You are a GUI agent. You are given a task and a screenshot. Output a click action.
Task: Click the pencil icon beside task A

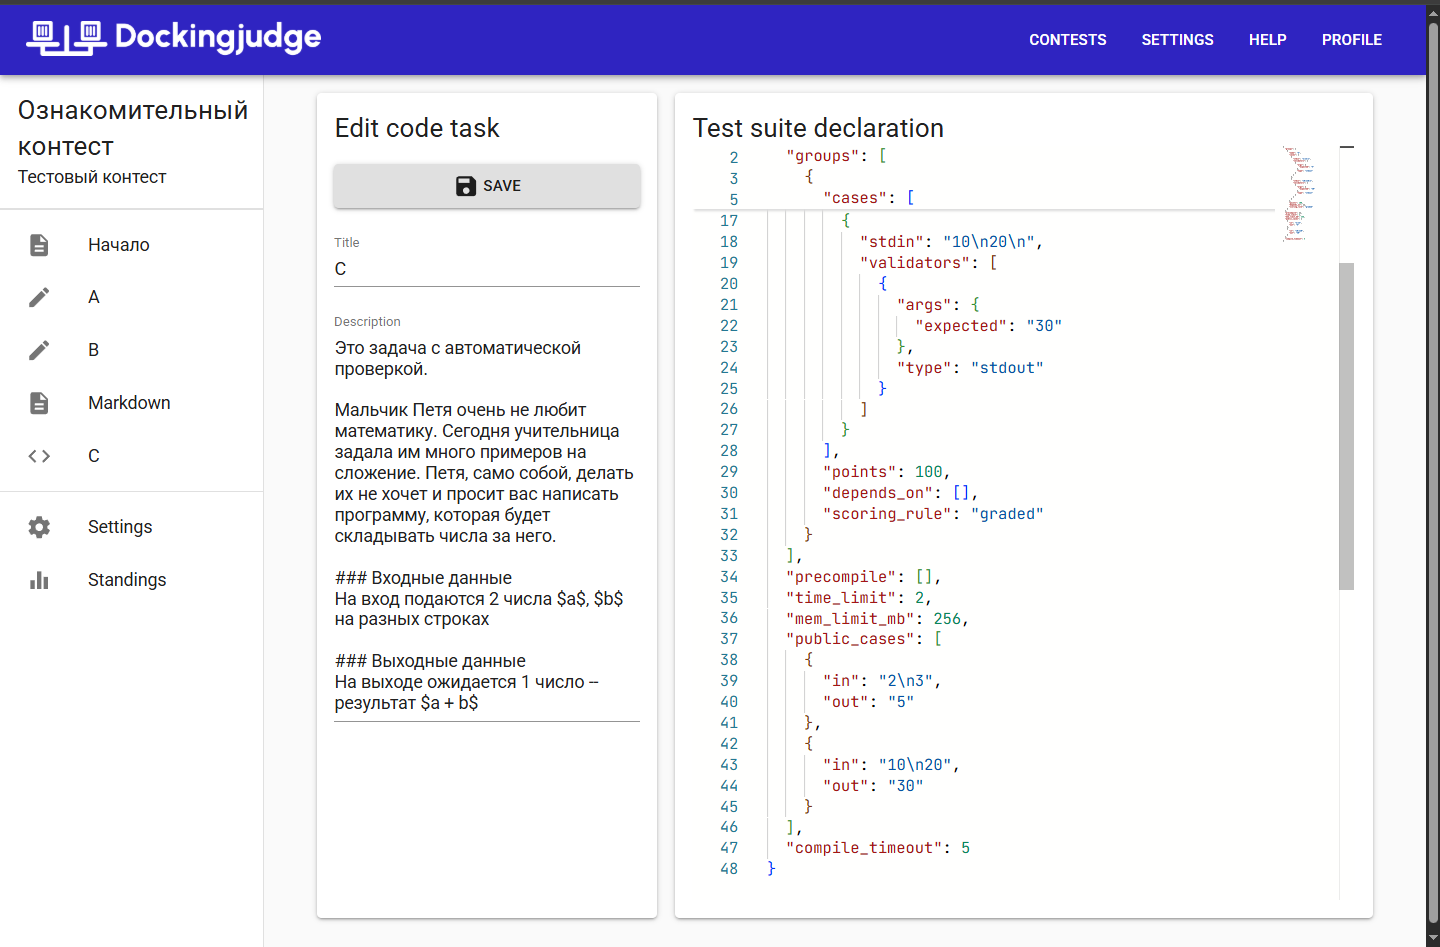(x=39, y=297)
